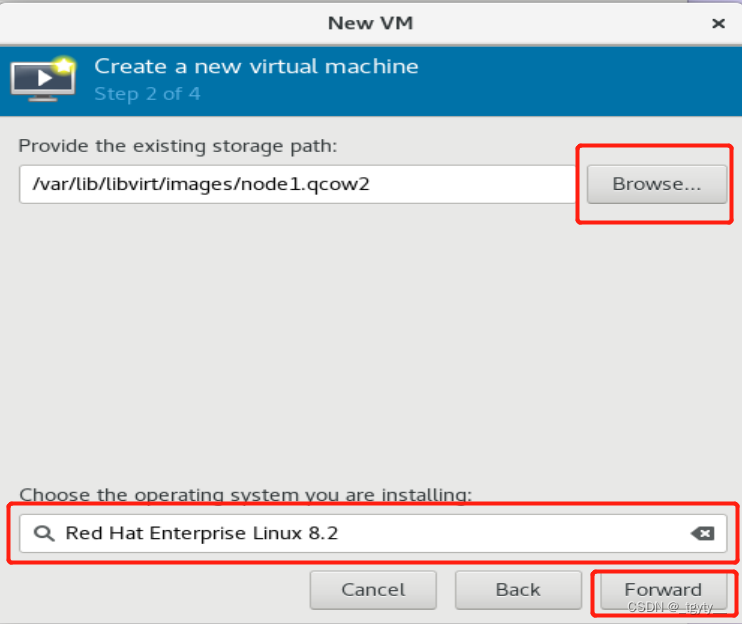Click the "Create a new virtual machine" heading
The width and height of the screenshot is (742, 624).
click(256, 67)
